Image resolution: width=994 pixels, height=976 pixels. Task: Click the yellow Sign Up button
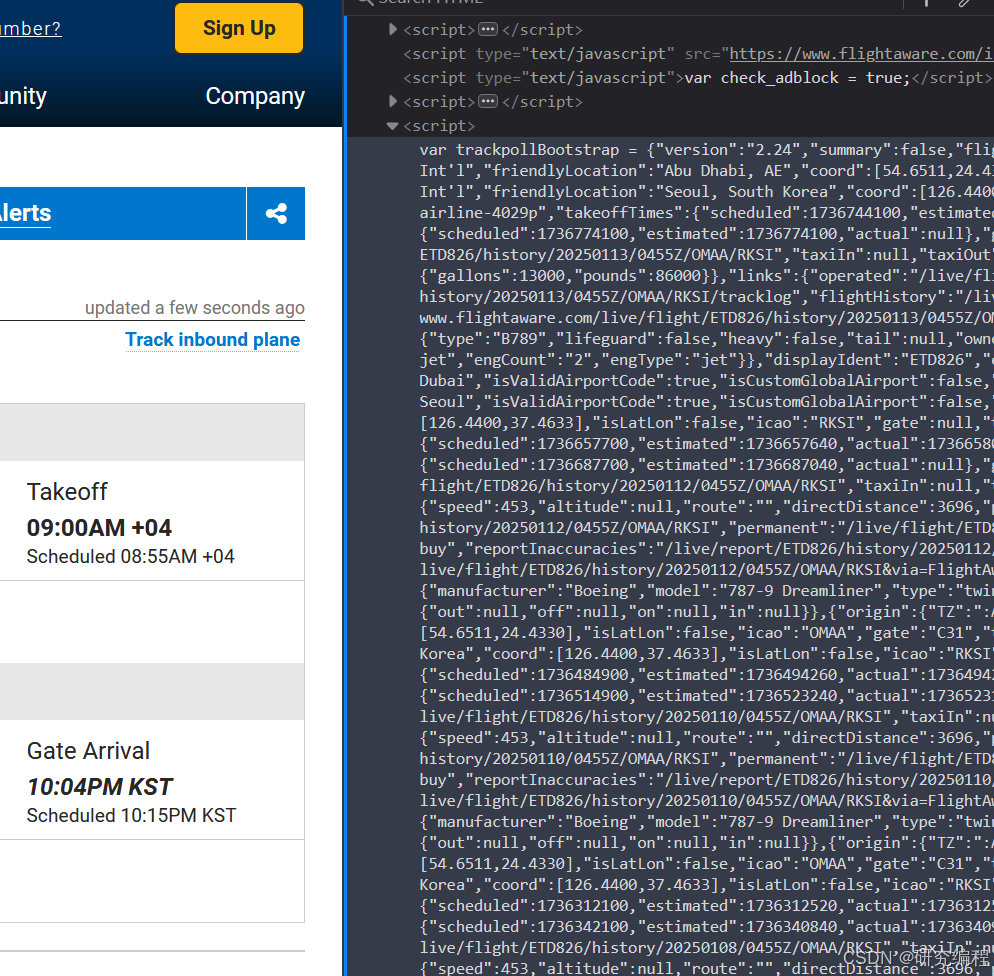[239, 28]
